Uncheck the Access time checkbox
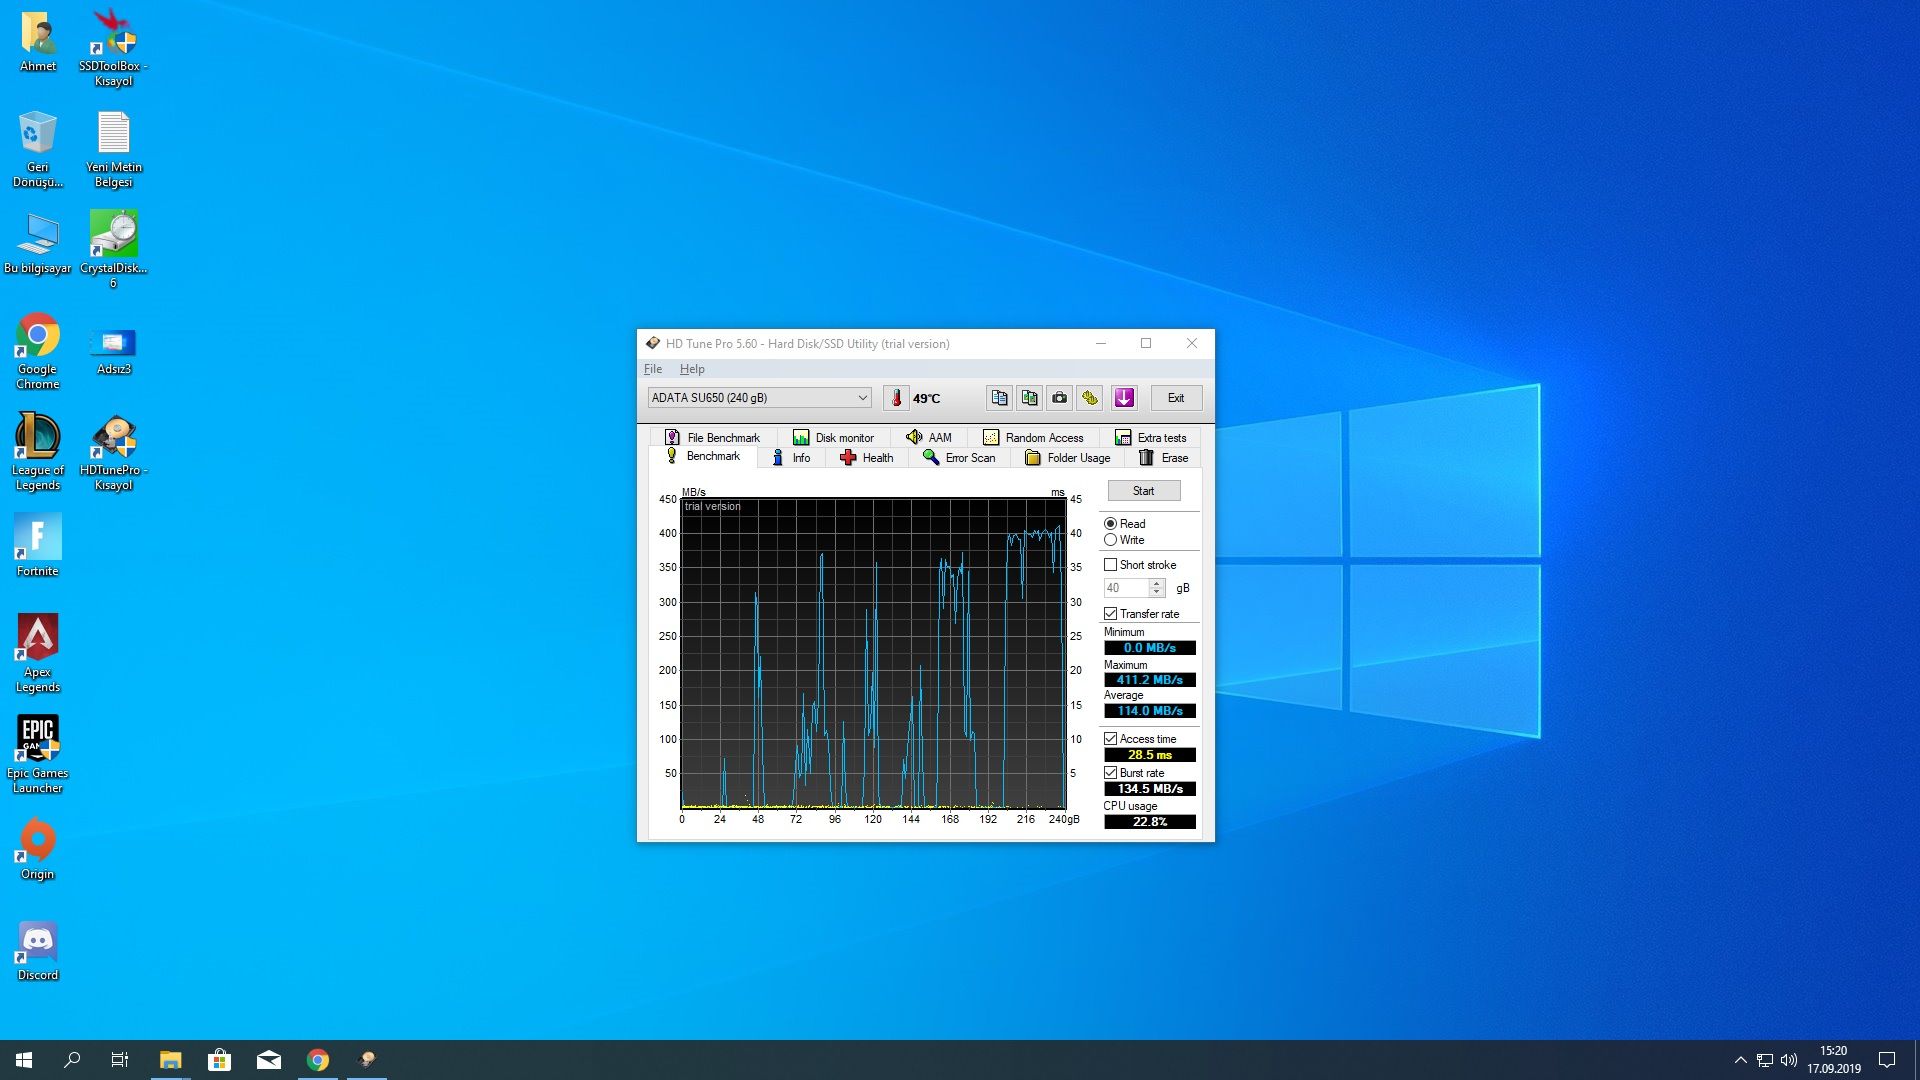Screen dimensions: 1920x1080 pos(1110,739)
